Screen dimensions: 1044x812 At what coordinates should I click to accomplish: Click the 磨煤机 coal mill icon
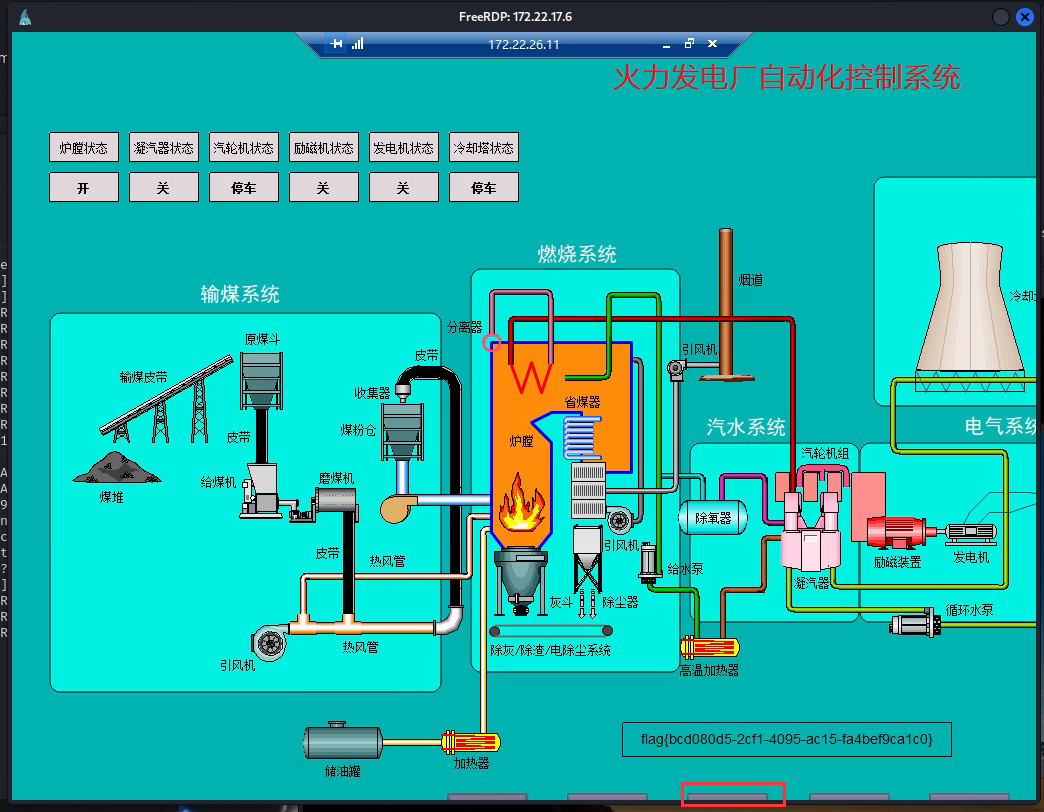point(337,508)
